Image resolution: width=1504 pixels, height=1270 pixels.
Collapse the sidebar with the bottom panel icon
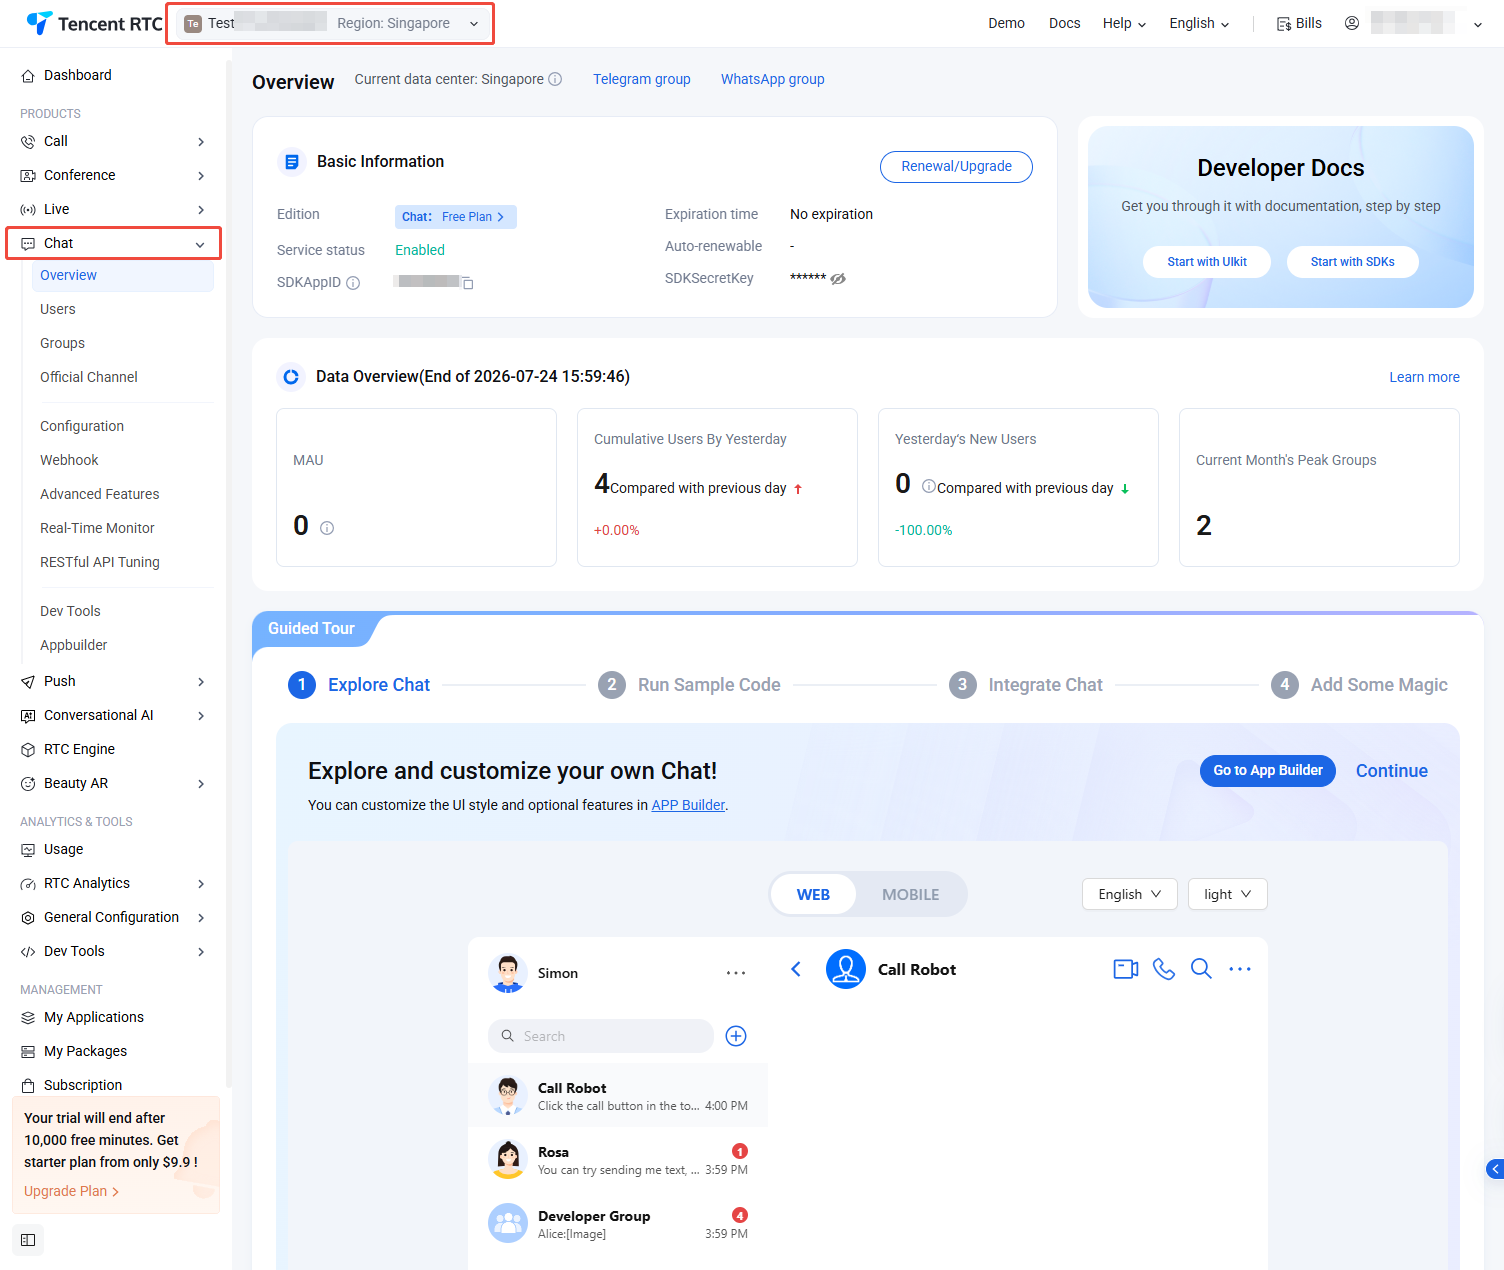[28, 1240]
